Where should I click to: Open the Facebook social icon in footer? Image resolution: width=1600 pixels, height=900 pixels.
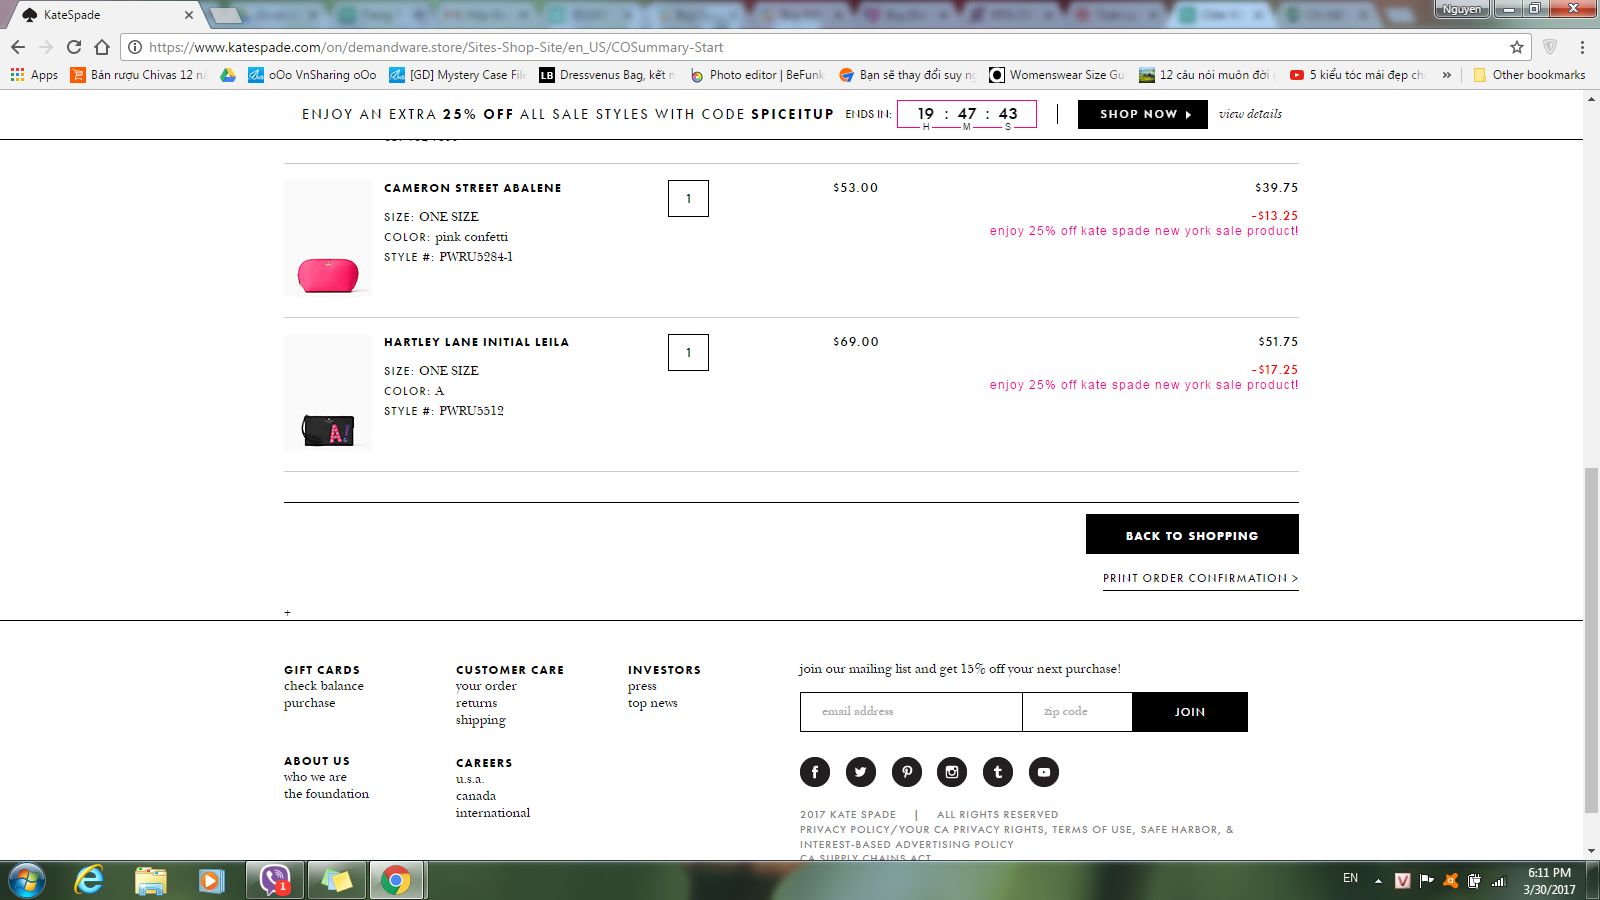tap(815, 772)
